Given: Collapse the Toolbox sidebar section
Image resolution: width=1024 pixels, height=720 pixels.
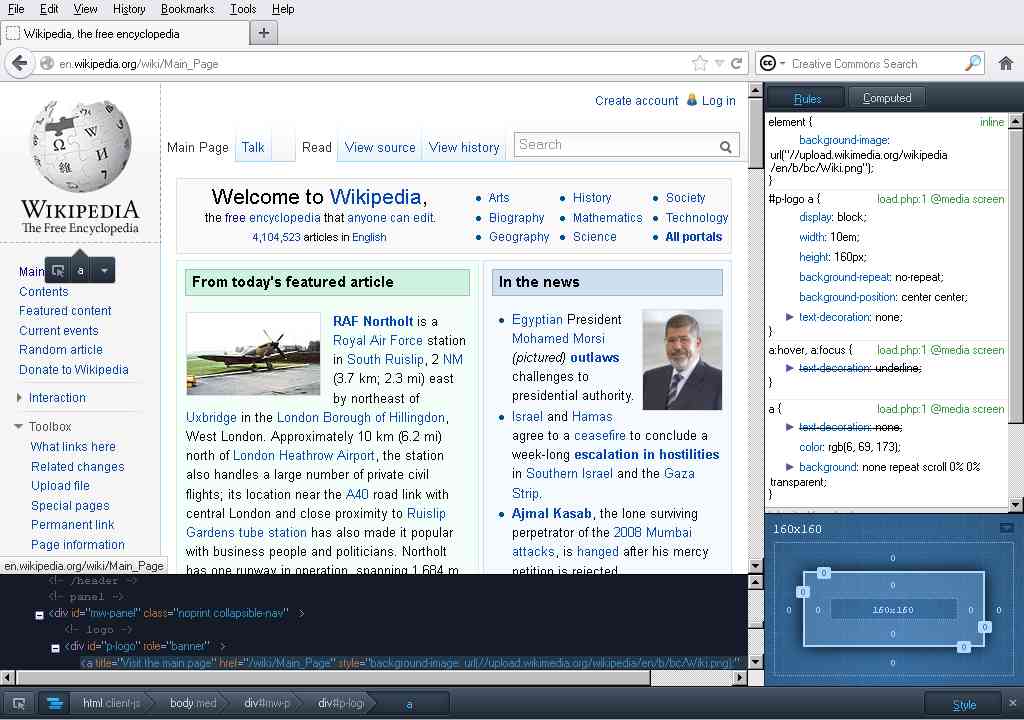Looking at the screenshot, I should (x=18, y=427).
